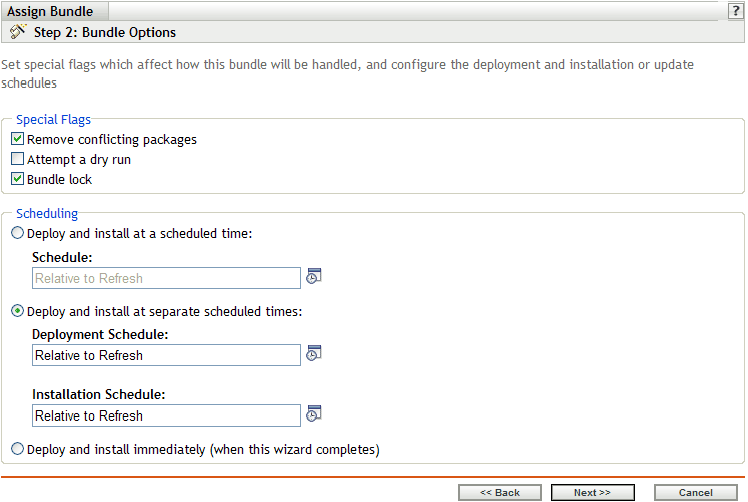
Task: Click the help question mark icon
Action: tap(736, 10)
